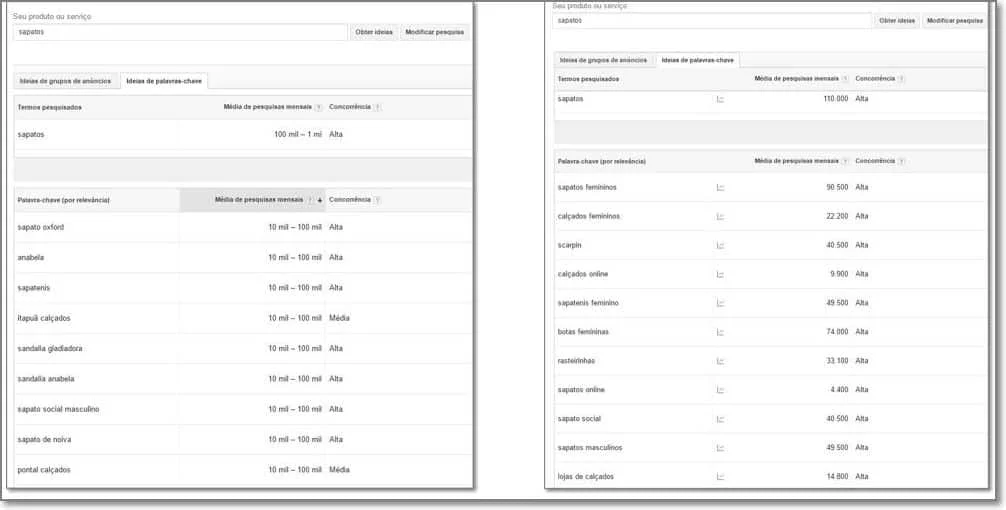Click the chart icon next to rasteirinhas

[720, 361]
